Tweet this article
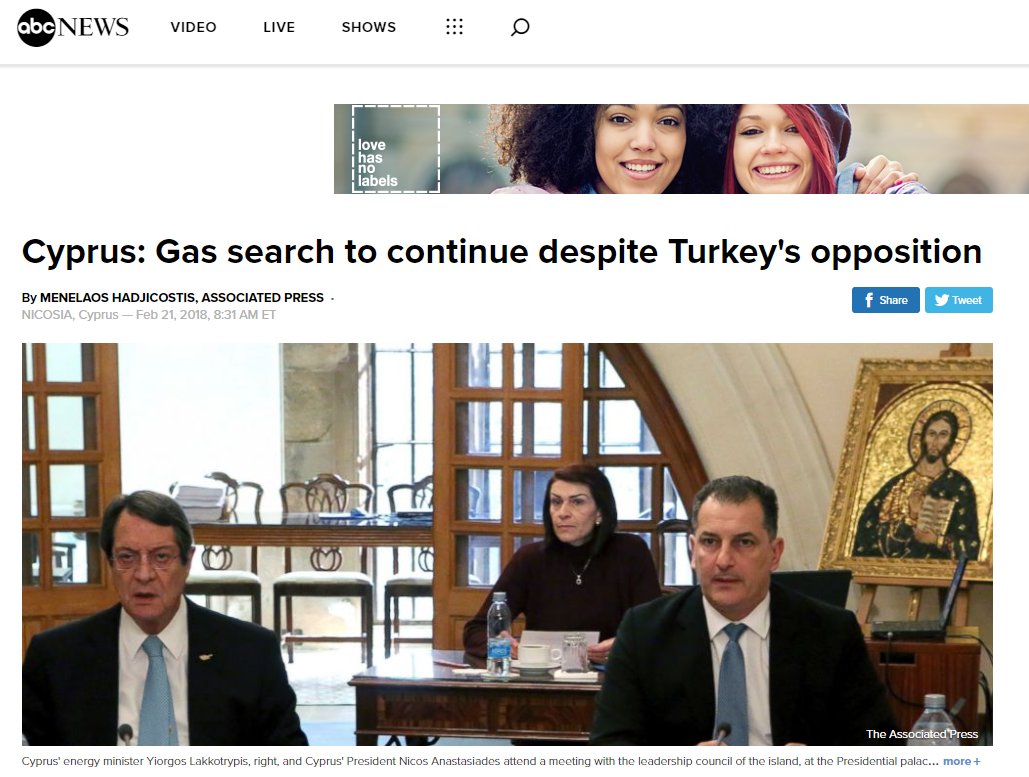 [x=959, y=300]
